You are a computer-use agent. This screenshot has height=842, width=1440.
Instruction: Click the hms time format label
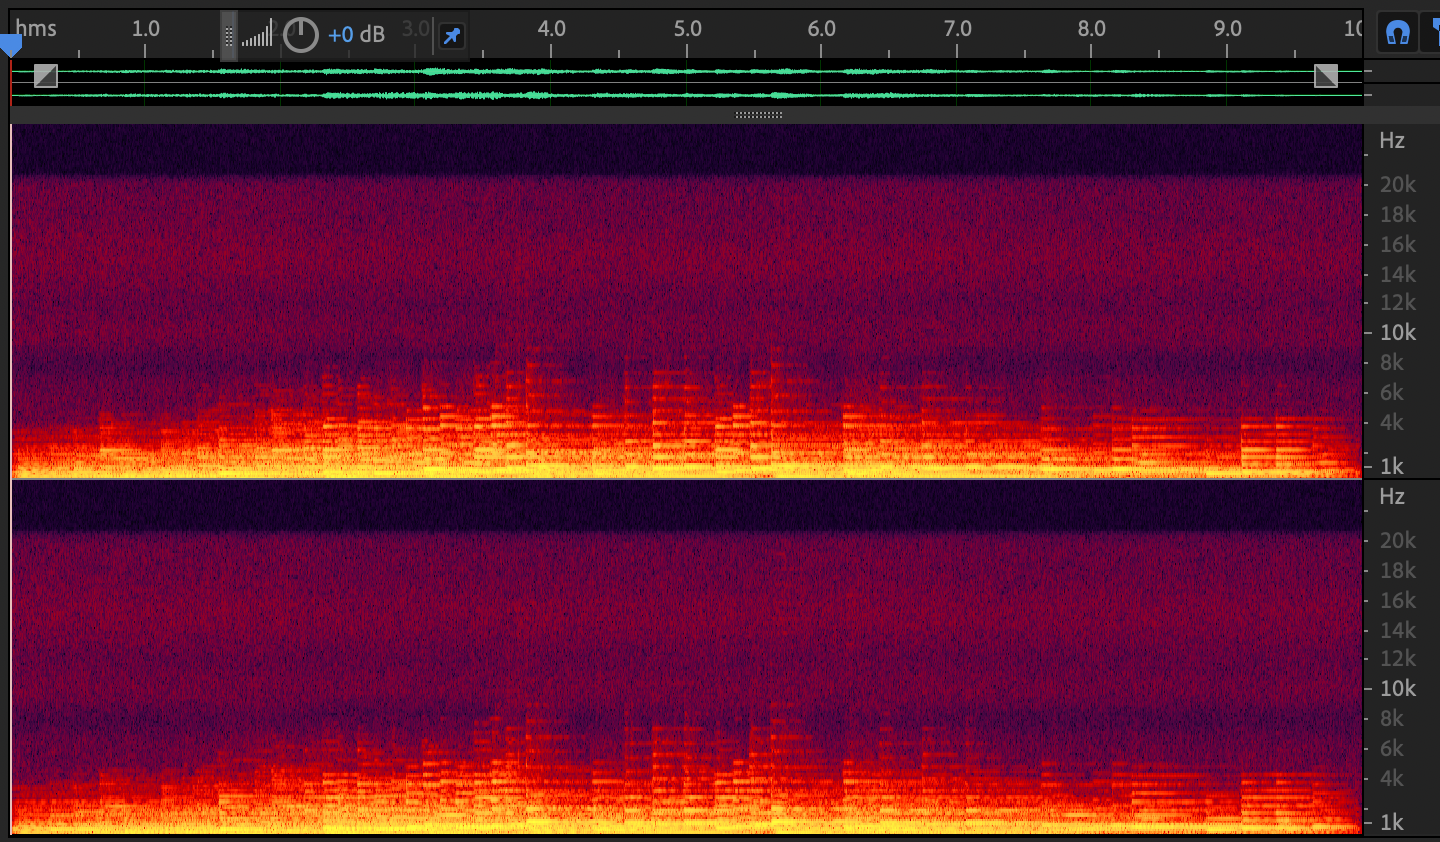36,28
